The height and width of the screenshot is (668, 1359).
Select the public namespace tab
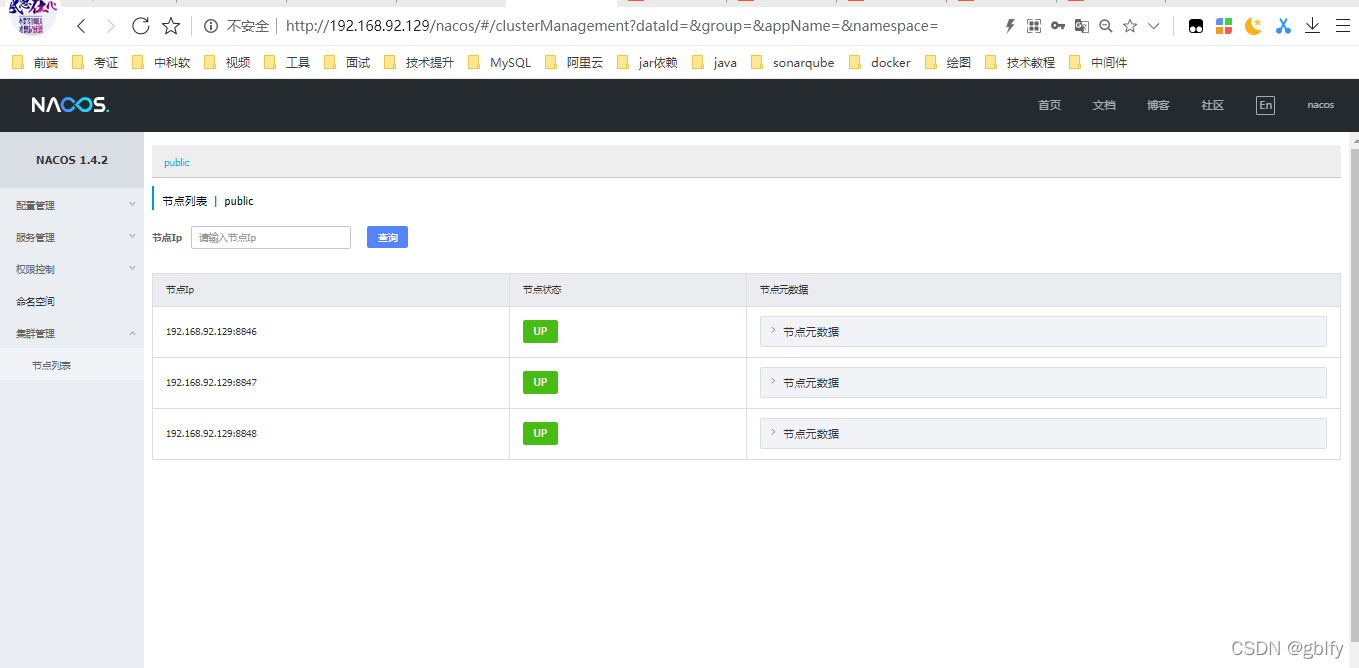pyautogui.click(x=176, y=162)
